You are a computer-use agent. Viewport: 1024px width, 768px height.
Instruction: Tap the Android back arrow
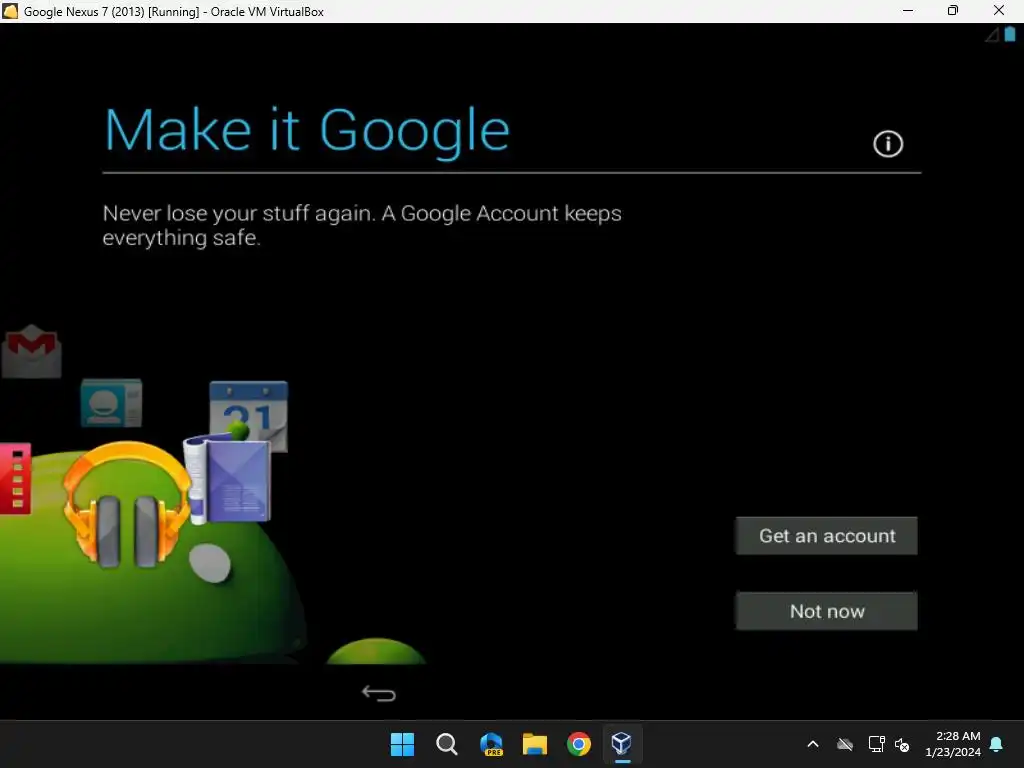(379, 693)
